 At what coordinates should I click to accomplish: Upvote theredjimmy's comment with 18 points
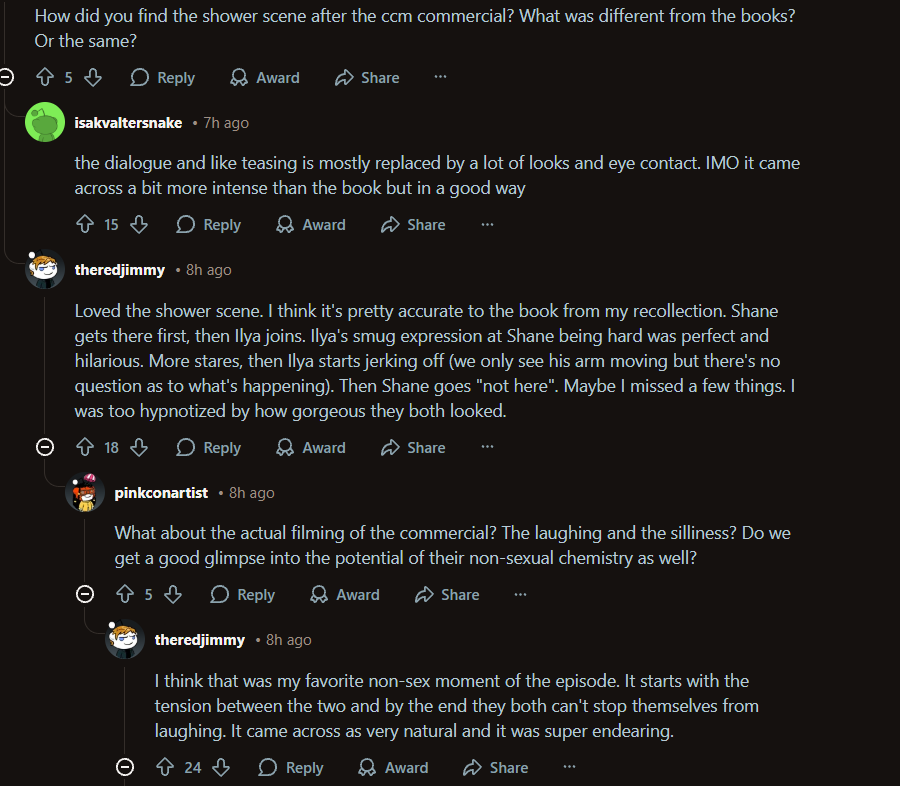(x=85, y=448)
